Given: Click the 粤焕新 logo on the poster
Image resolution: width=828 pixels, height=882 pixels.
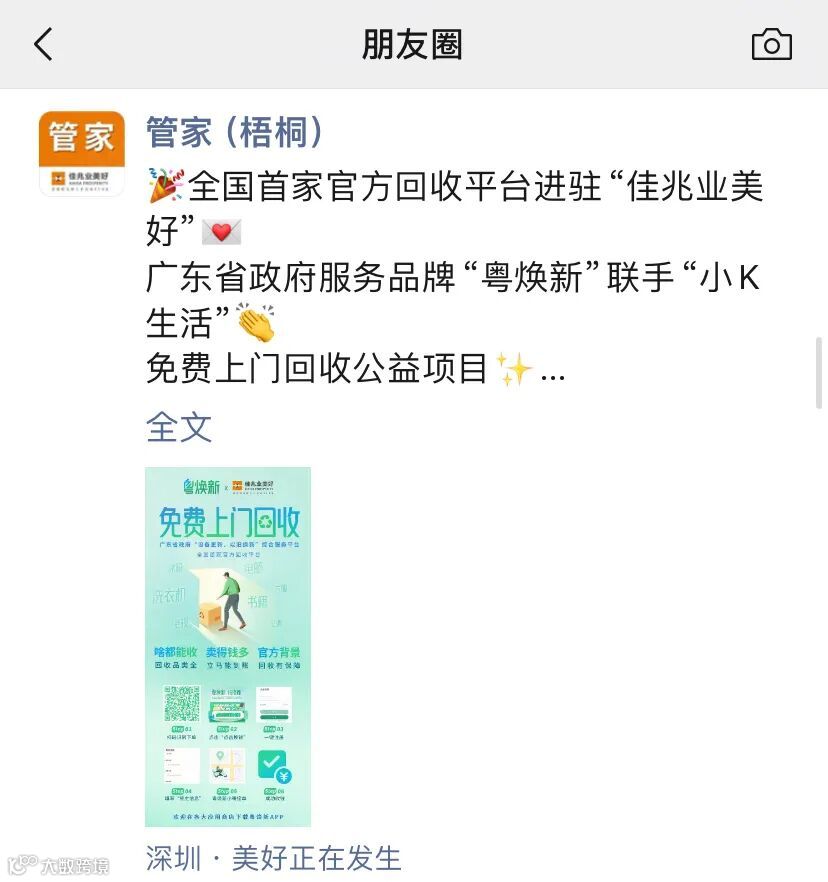Looking at the screenshot, I should 201,486.
